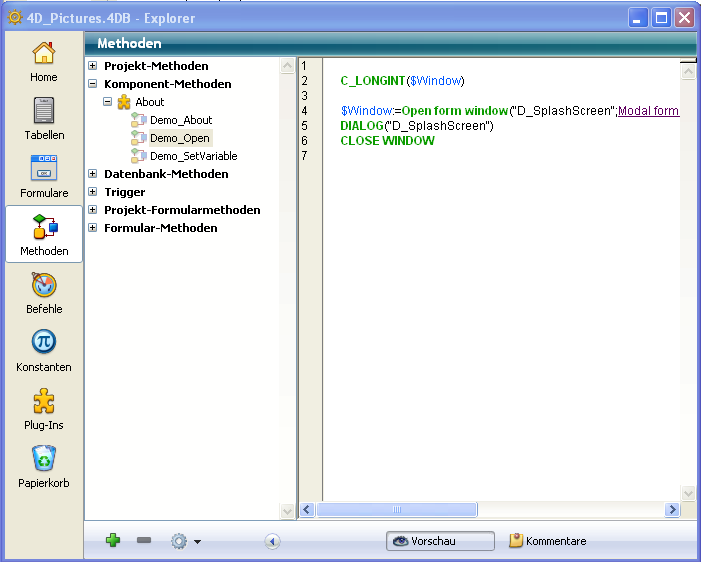This screenshot has width=701, height=562.
Task: Click the Kommentare button
Action: (x=548, y=541)
